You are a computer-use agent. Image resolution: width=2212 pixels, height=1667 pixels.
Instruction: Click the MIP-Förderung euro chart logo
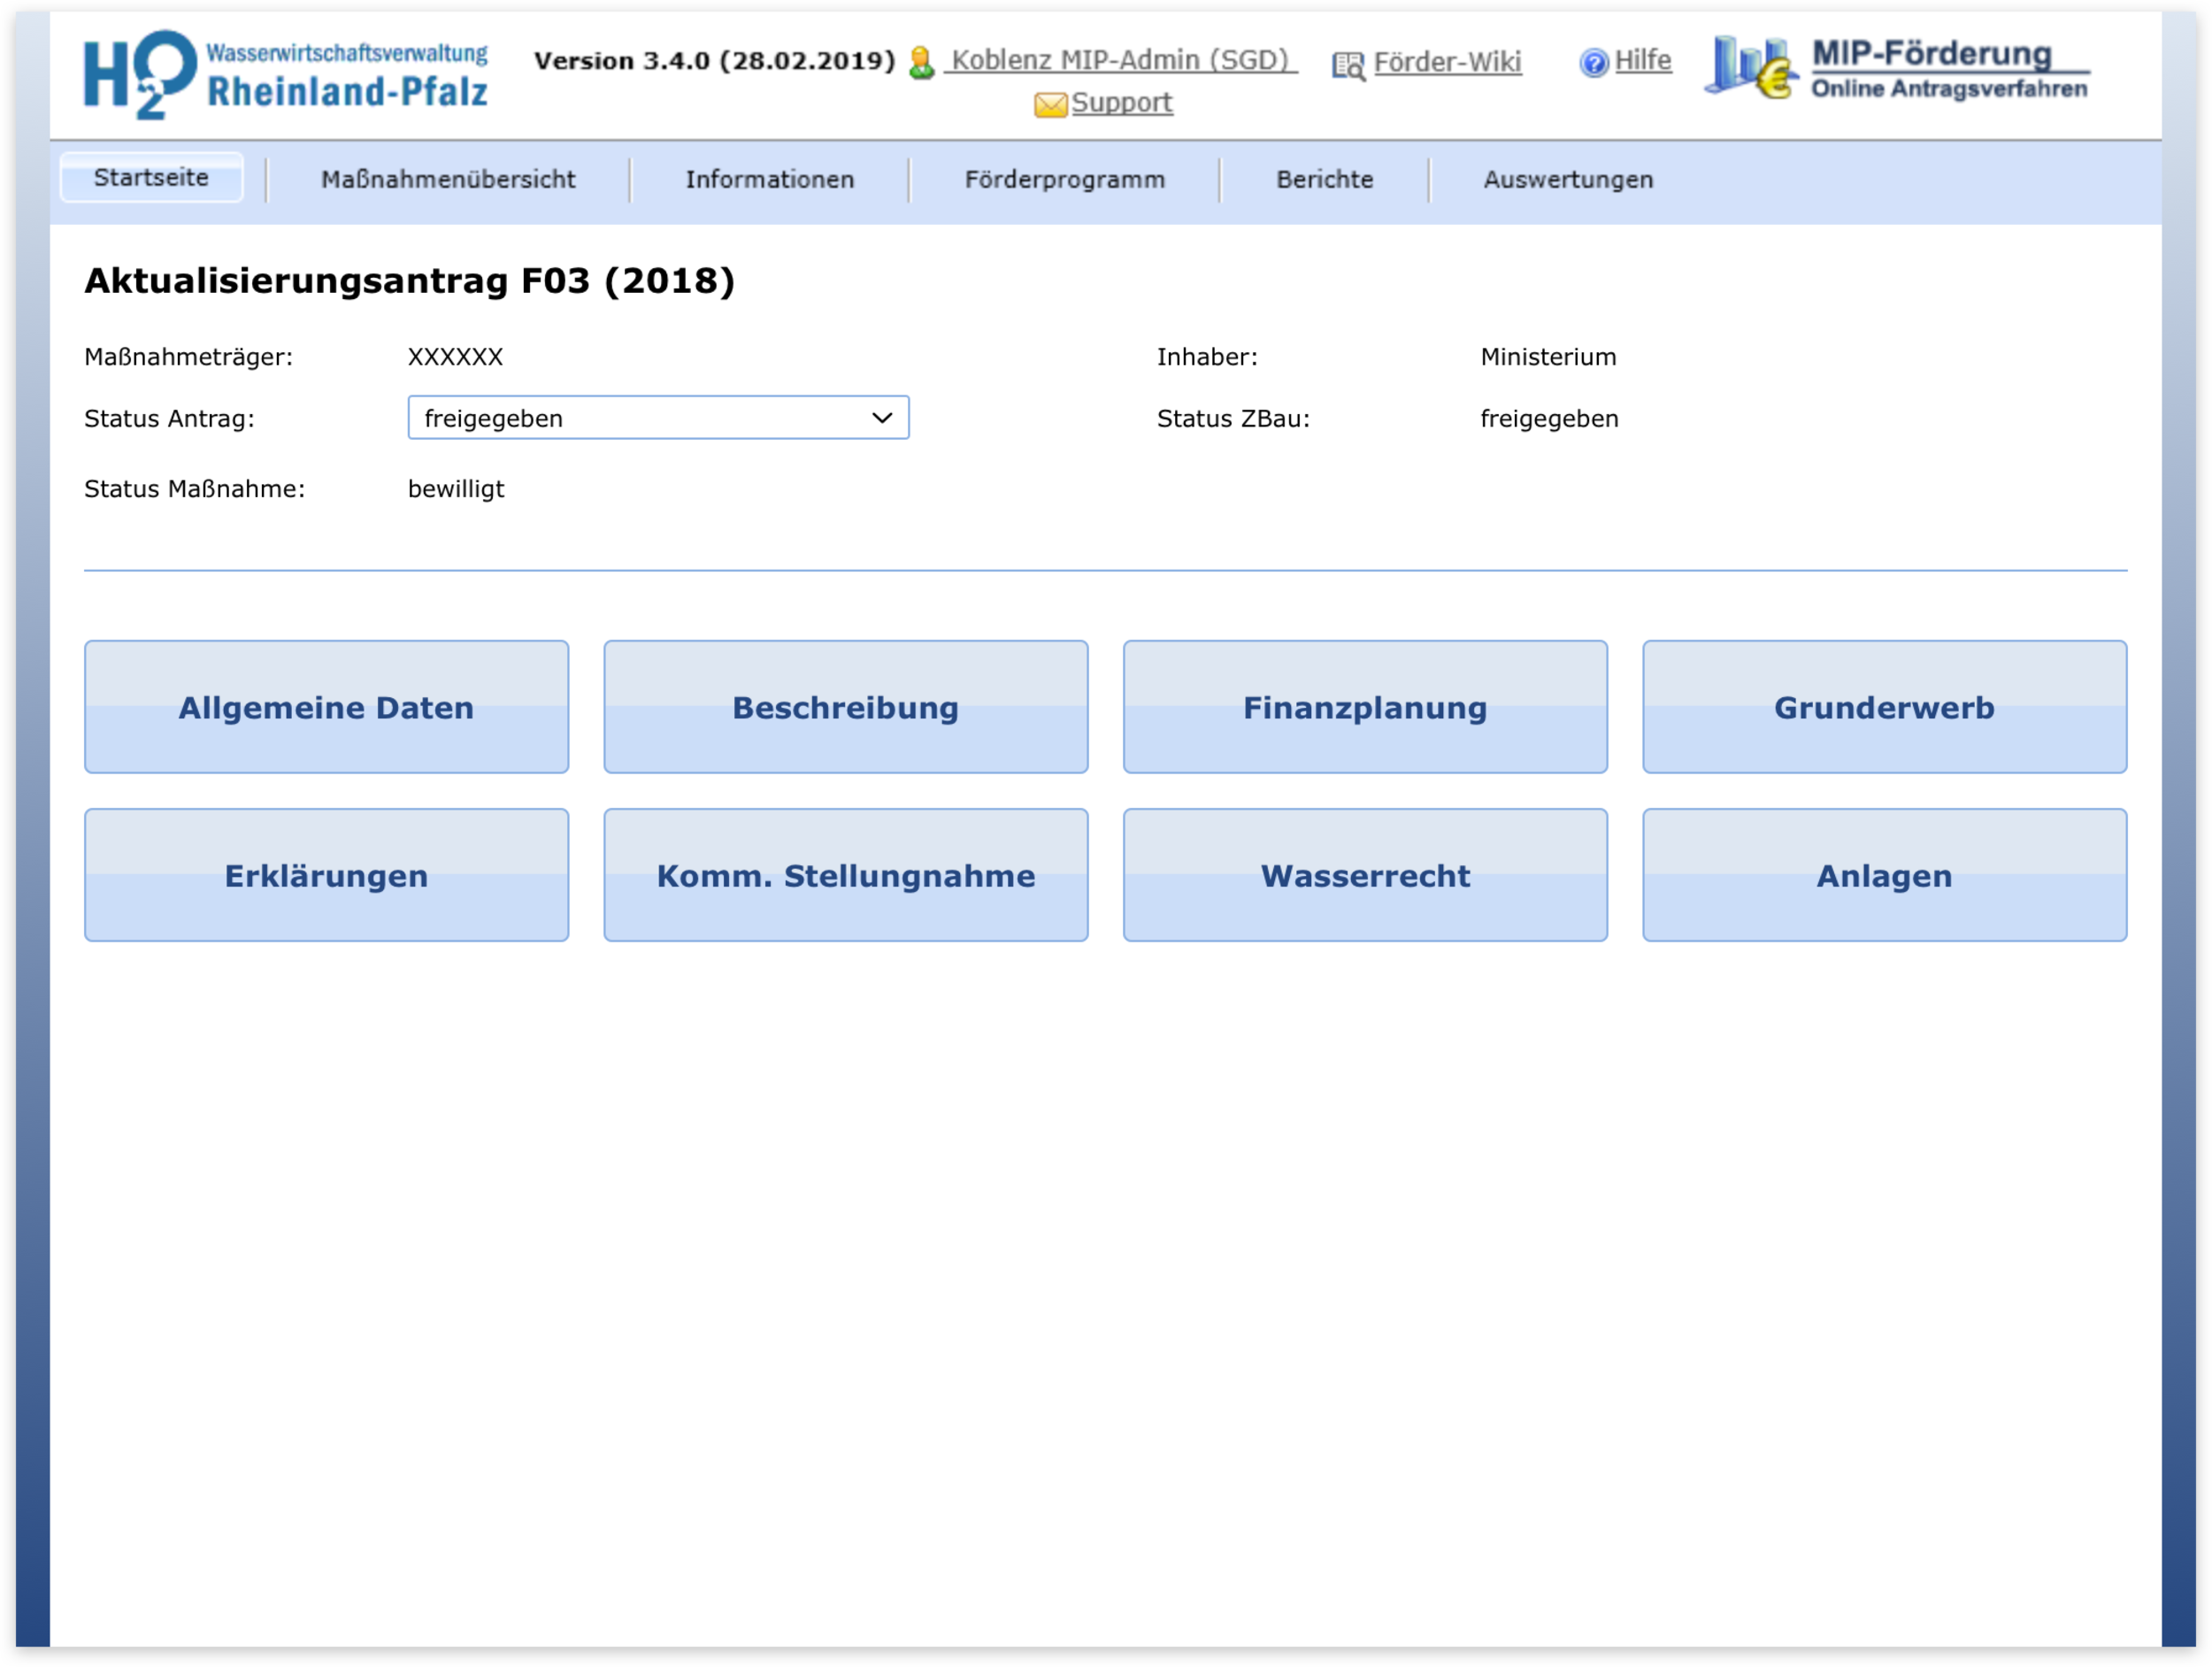pyautogui.click(x=1750, y=67)
